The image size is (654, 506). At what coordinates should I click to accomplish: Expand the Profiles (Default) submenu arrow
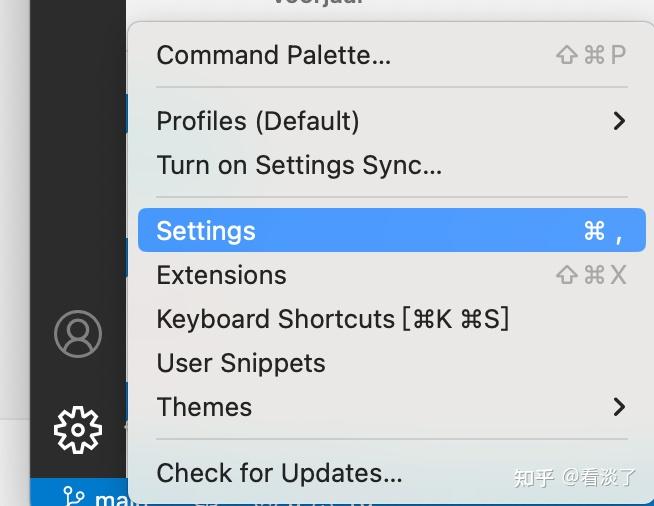coord(619,121)
